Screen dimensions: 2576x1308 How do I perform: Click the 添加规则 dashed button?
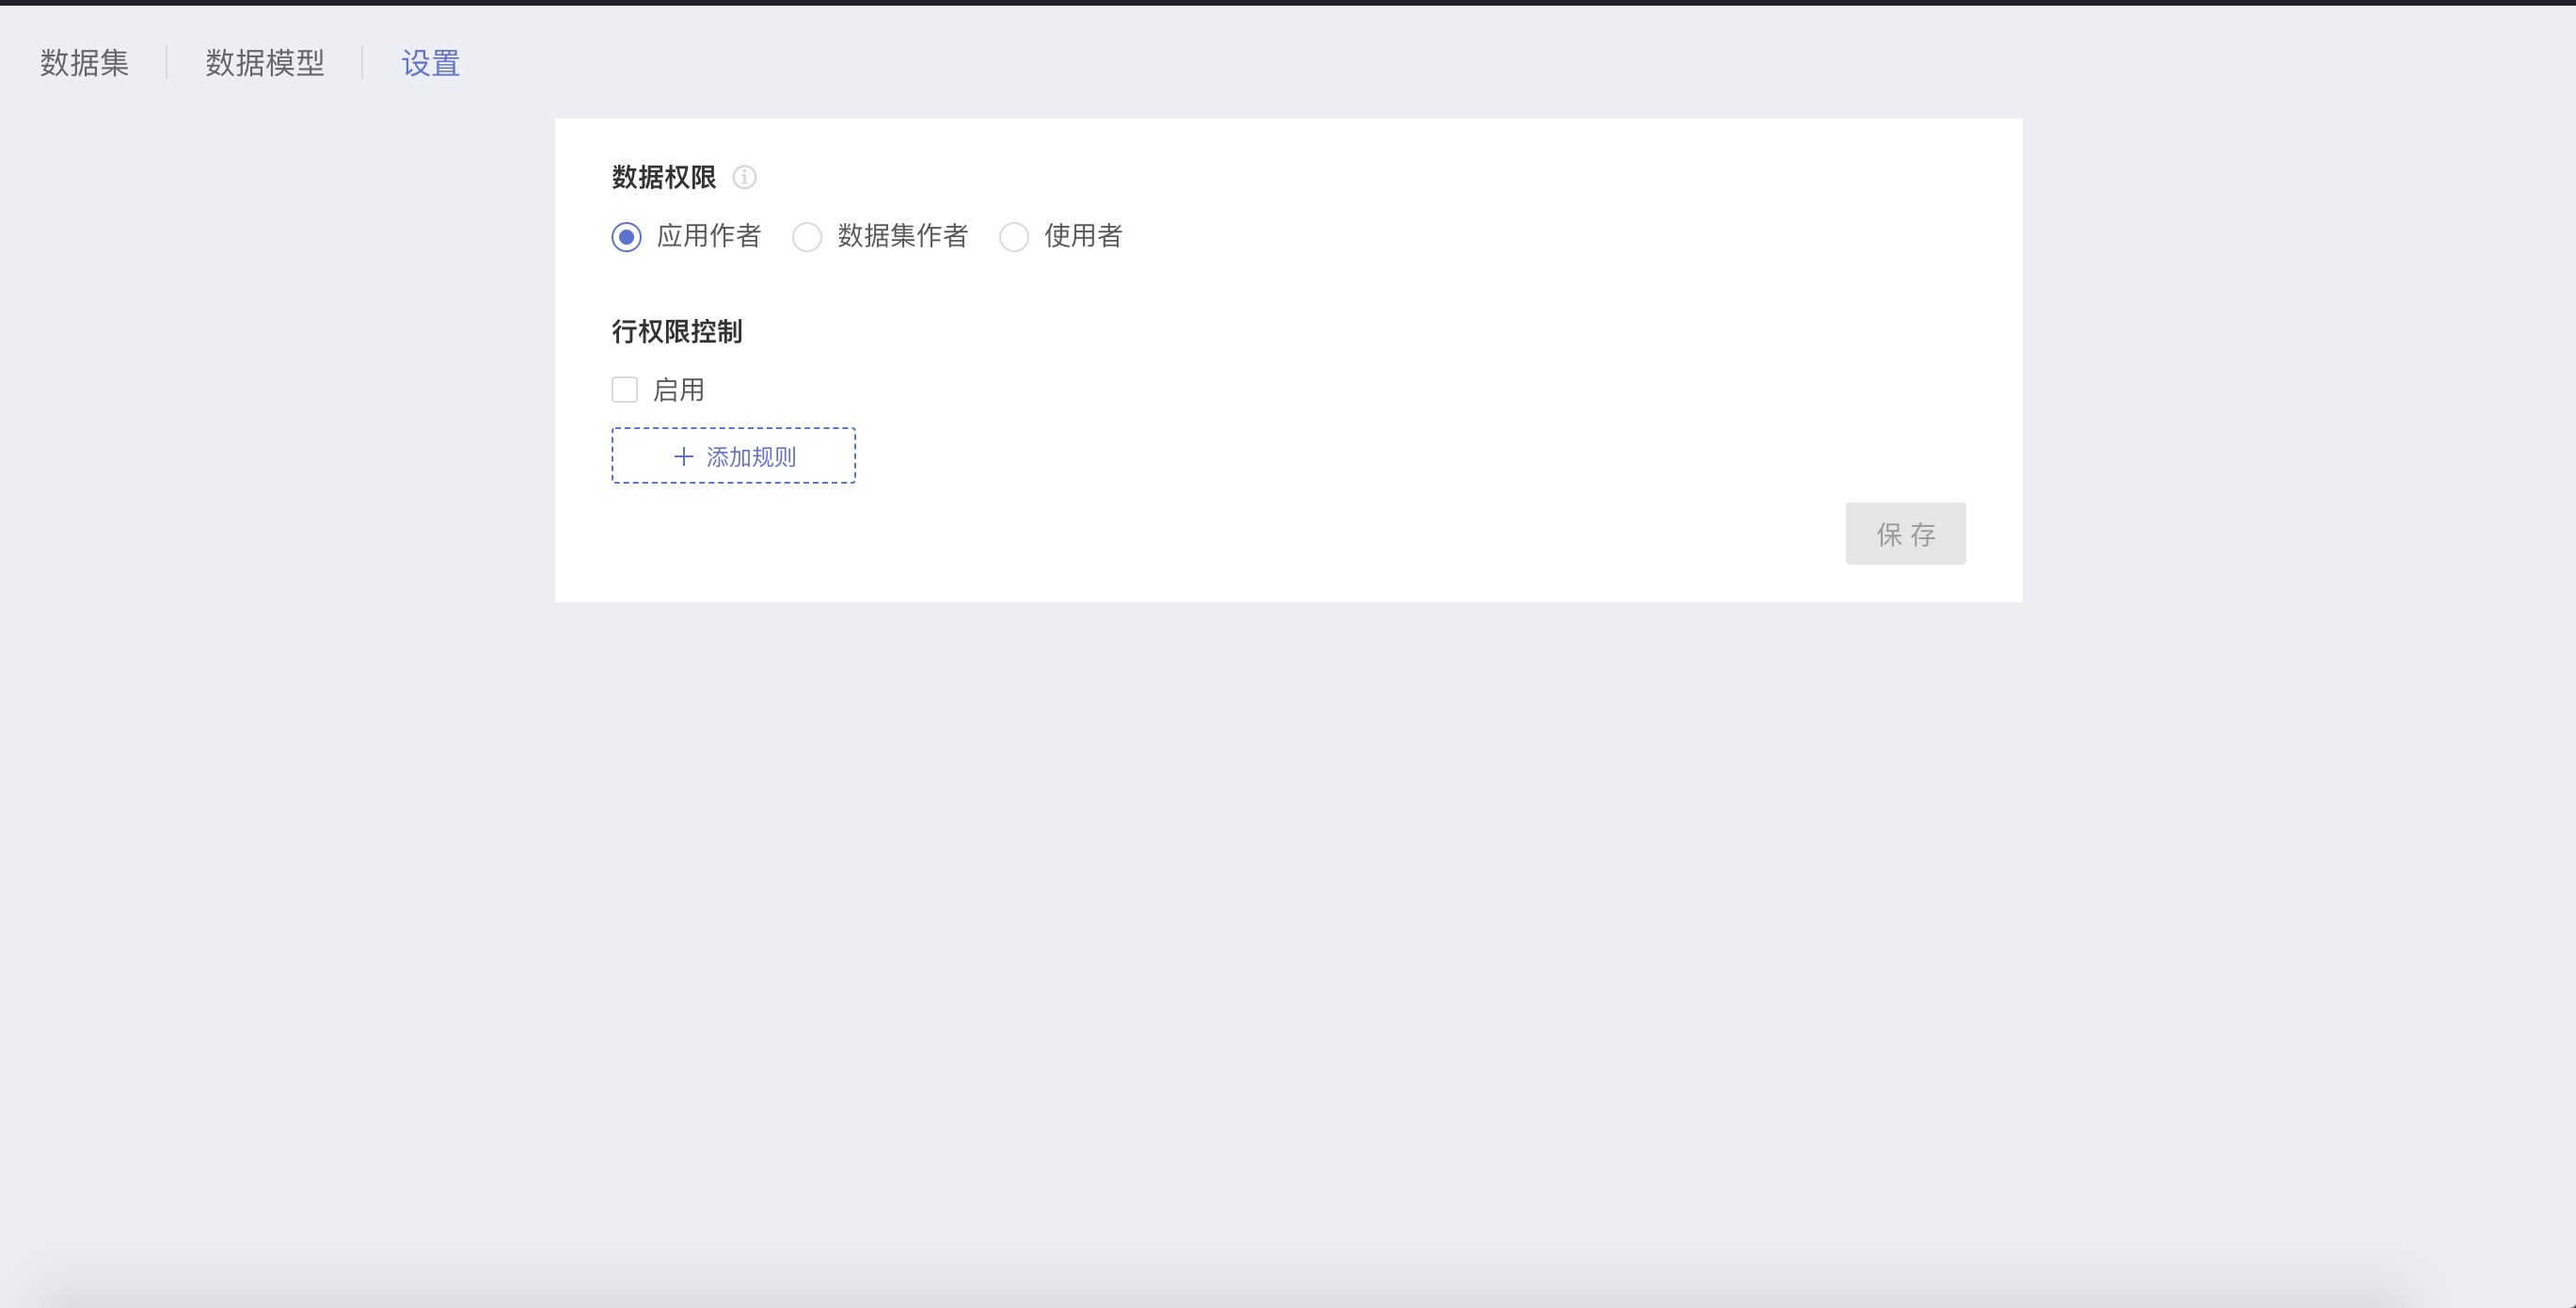tap(734, 456)
